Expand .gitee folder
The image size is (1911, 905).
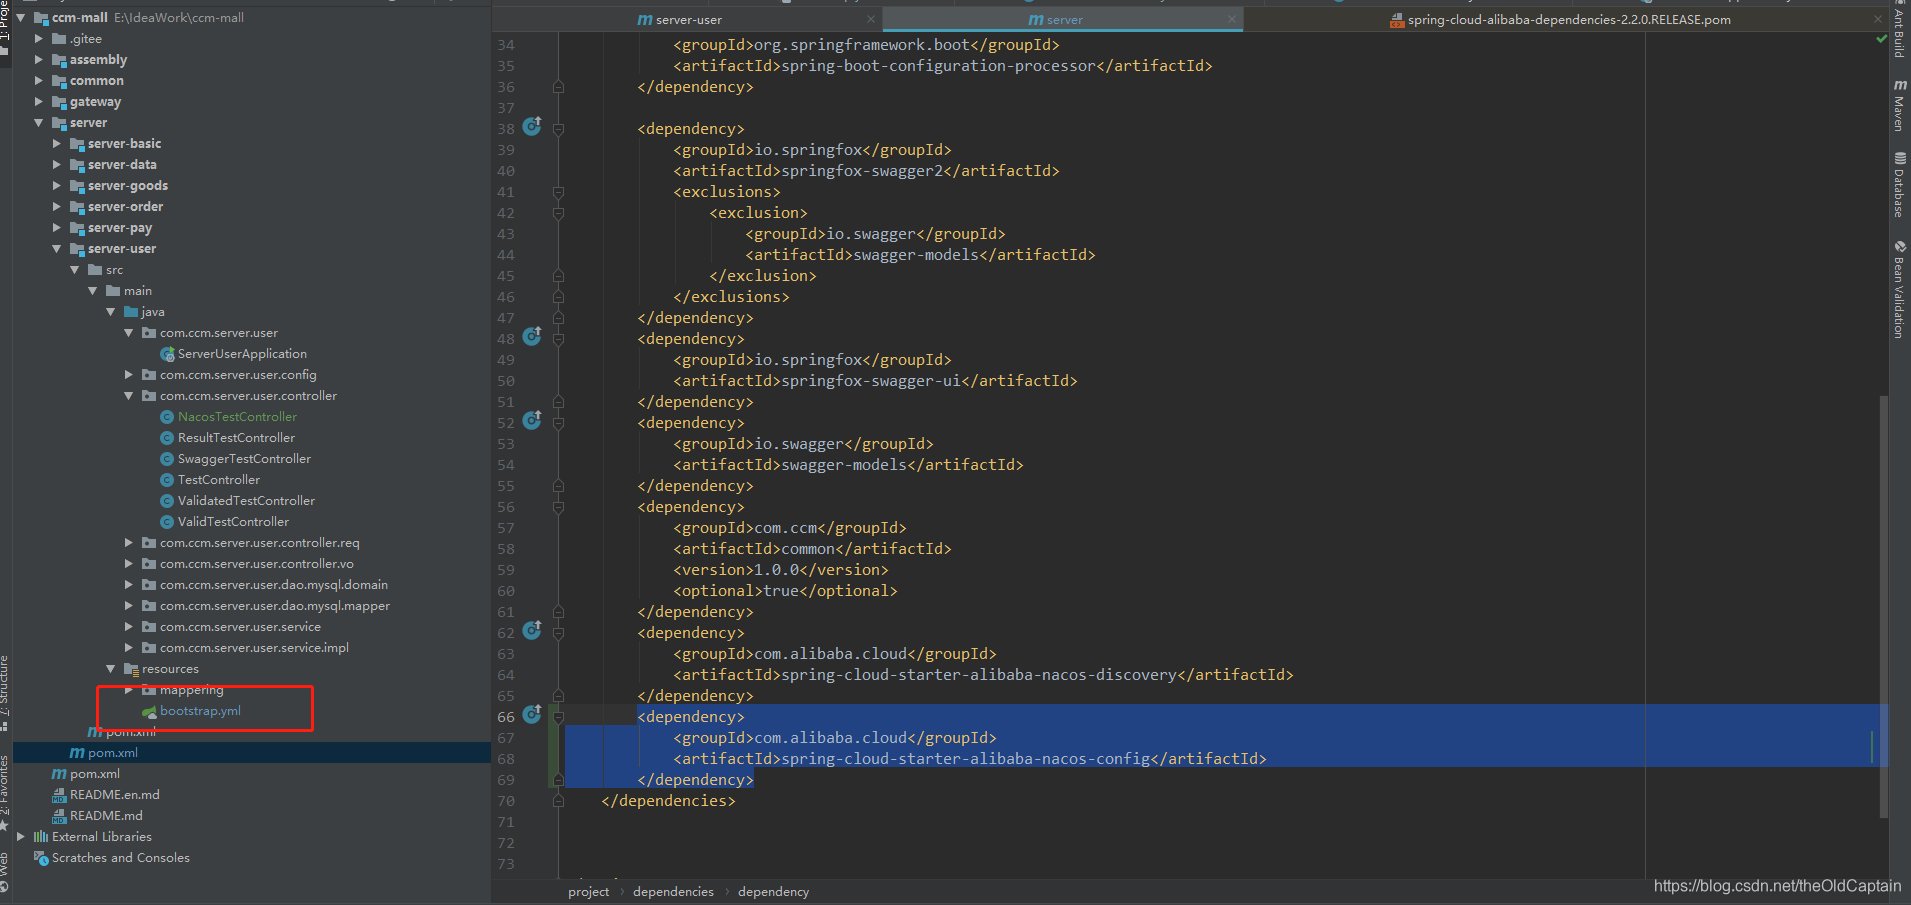point(39,39)
